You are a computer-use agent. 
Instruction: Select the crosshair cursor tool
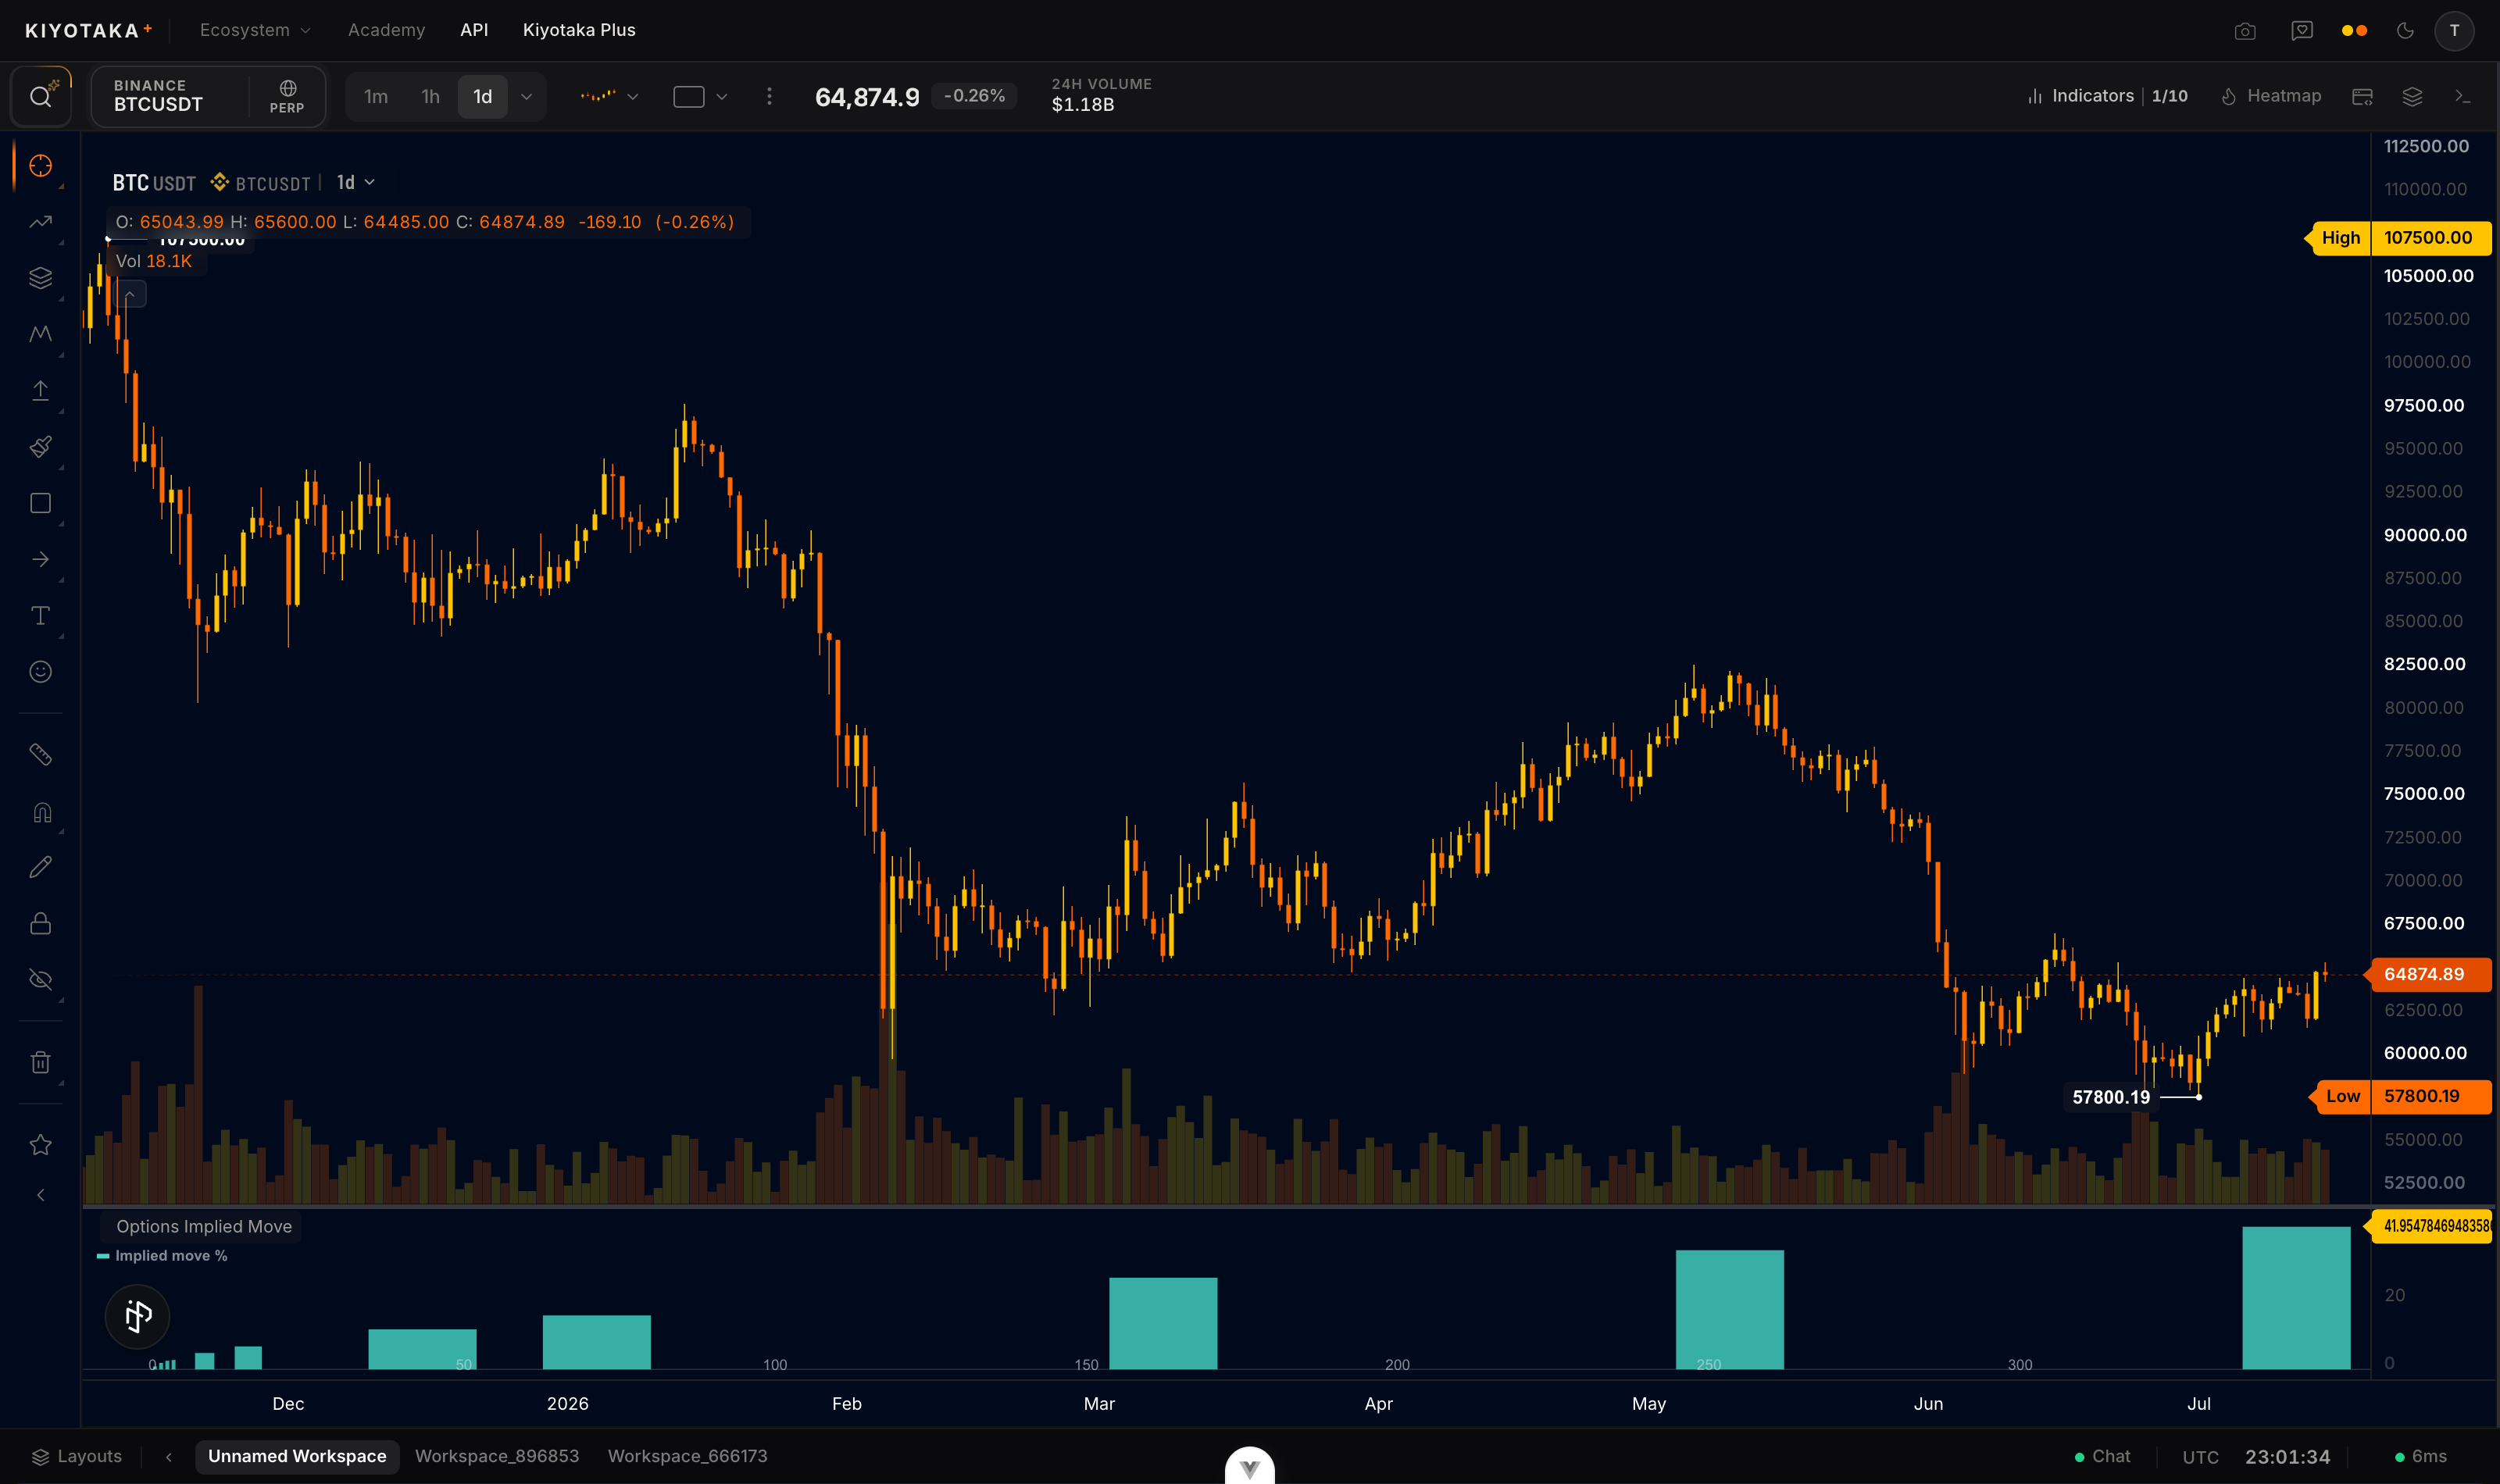40,166
